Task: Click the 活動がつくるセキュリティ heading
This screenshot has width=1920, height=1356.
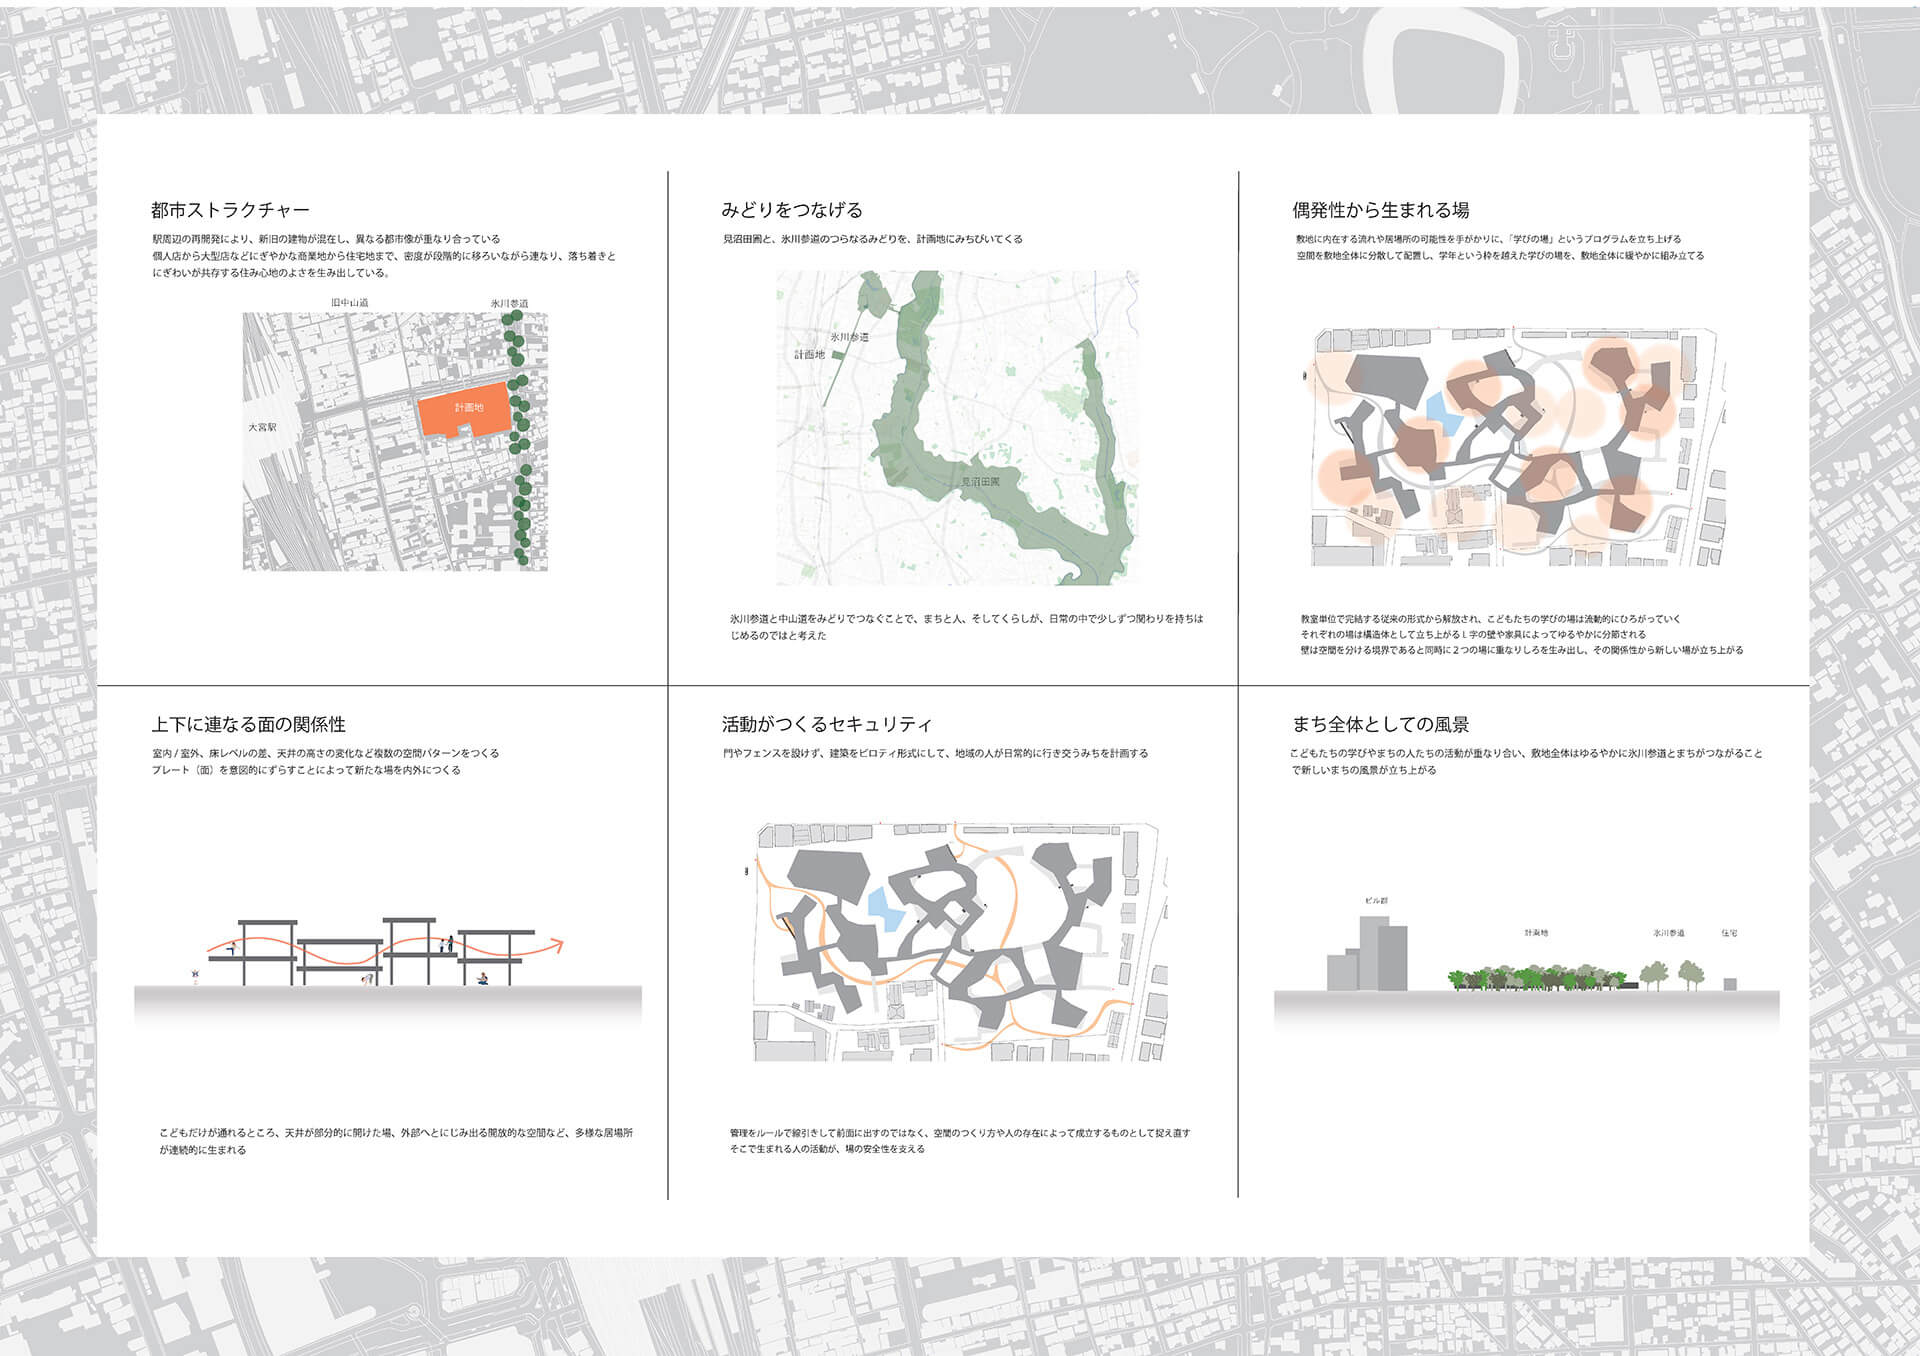Action: point(826,724)
